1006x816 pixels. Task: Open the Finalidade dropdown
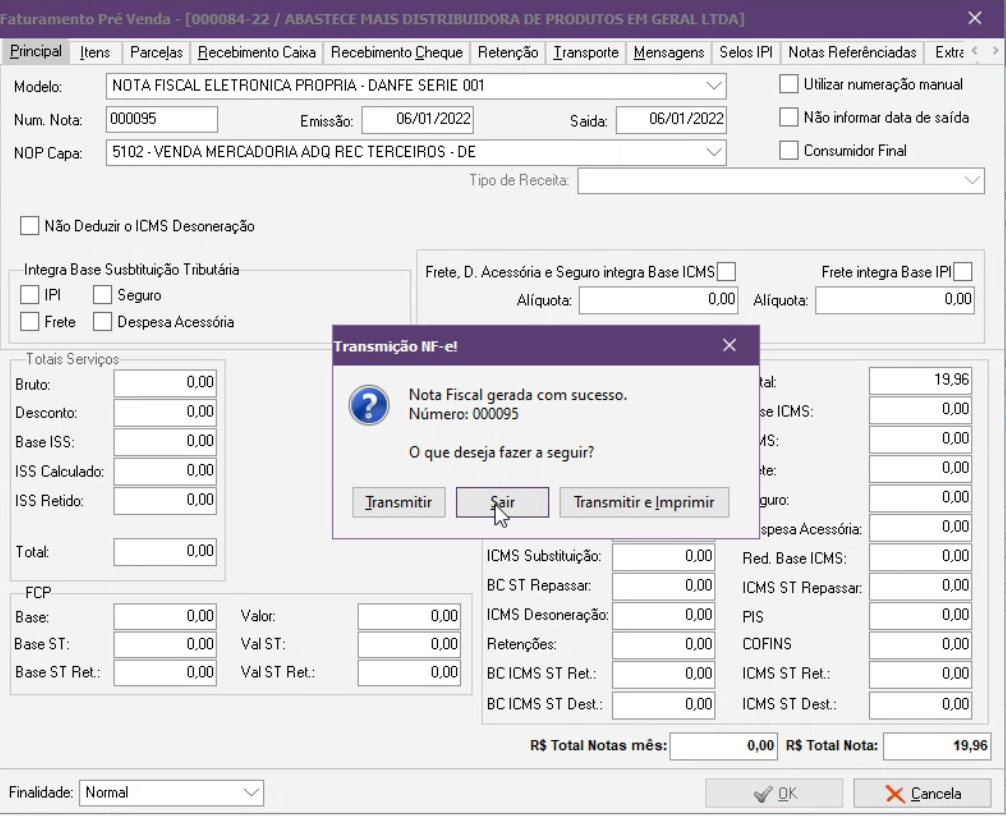click(250, 793)
